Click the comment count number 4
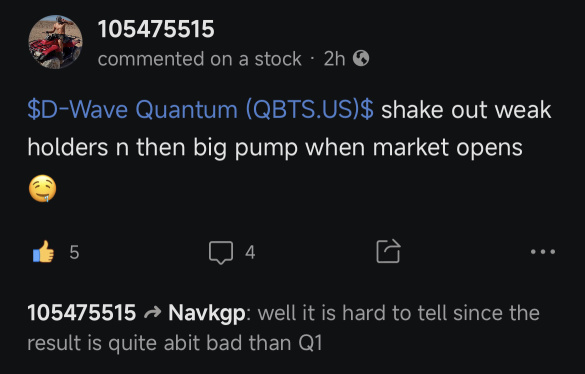Viewport: 585px width, 374px height. click(250, 252)
